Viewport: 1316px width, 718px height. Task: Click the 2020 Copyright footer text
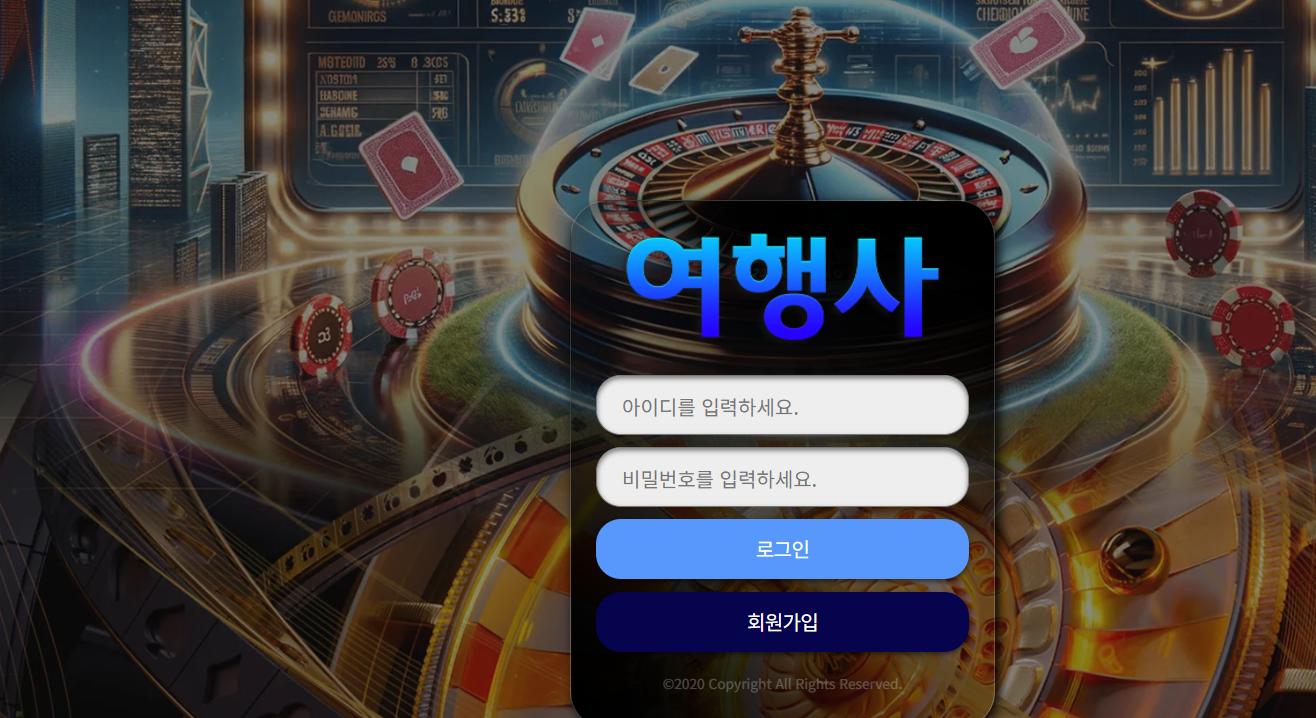[782, 684]
